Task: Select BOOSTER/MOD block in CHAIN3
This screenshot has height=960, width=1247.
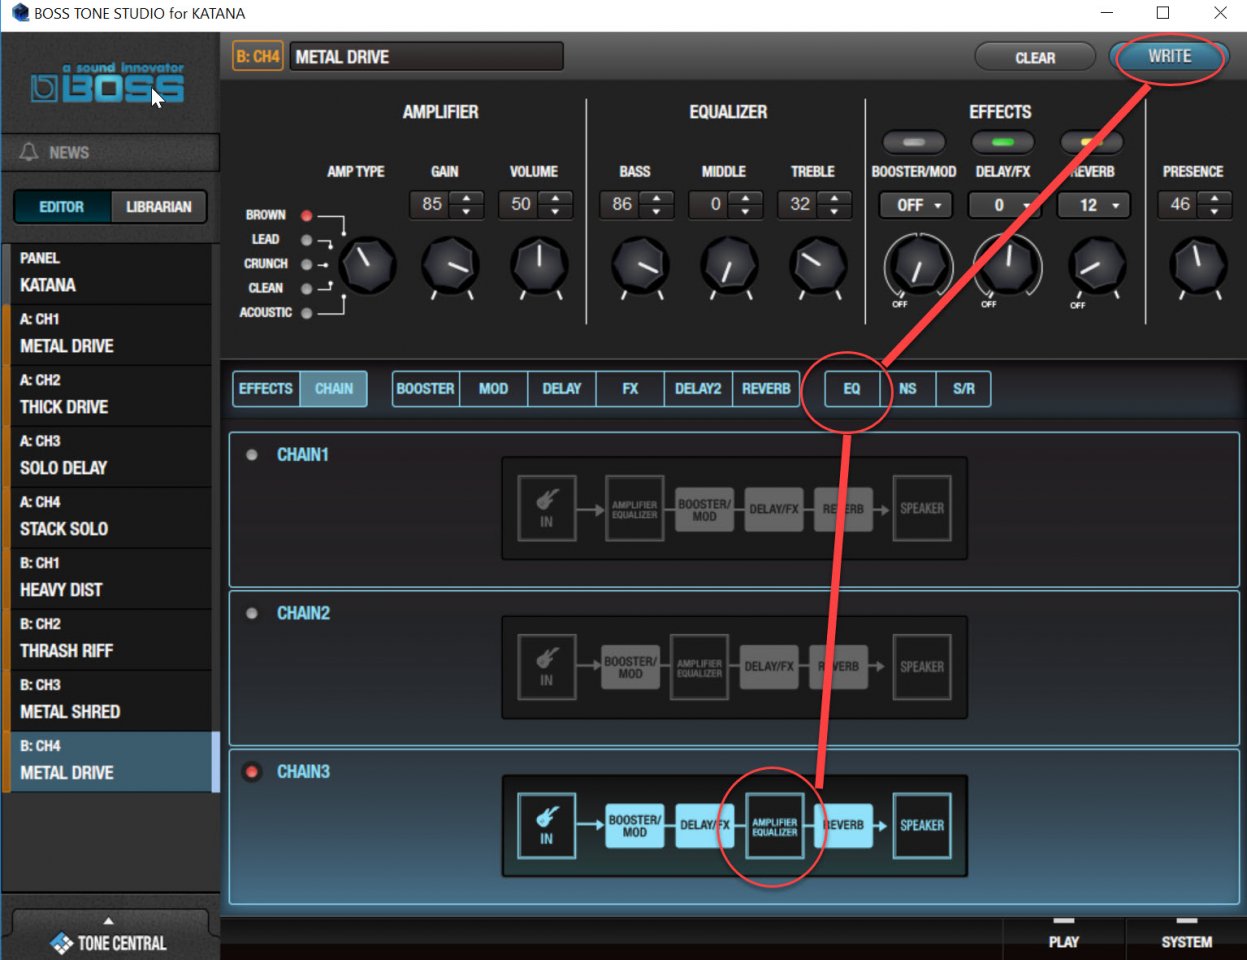Action: coord(634,825)
